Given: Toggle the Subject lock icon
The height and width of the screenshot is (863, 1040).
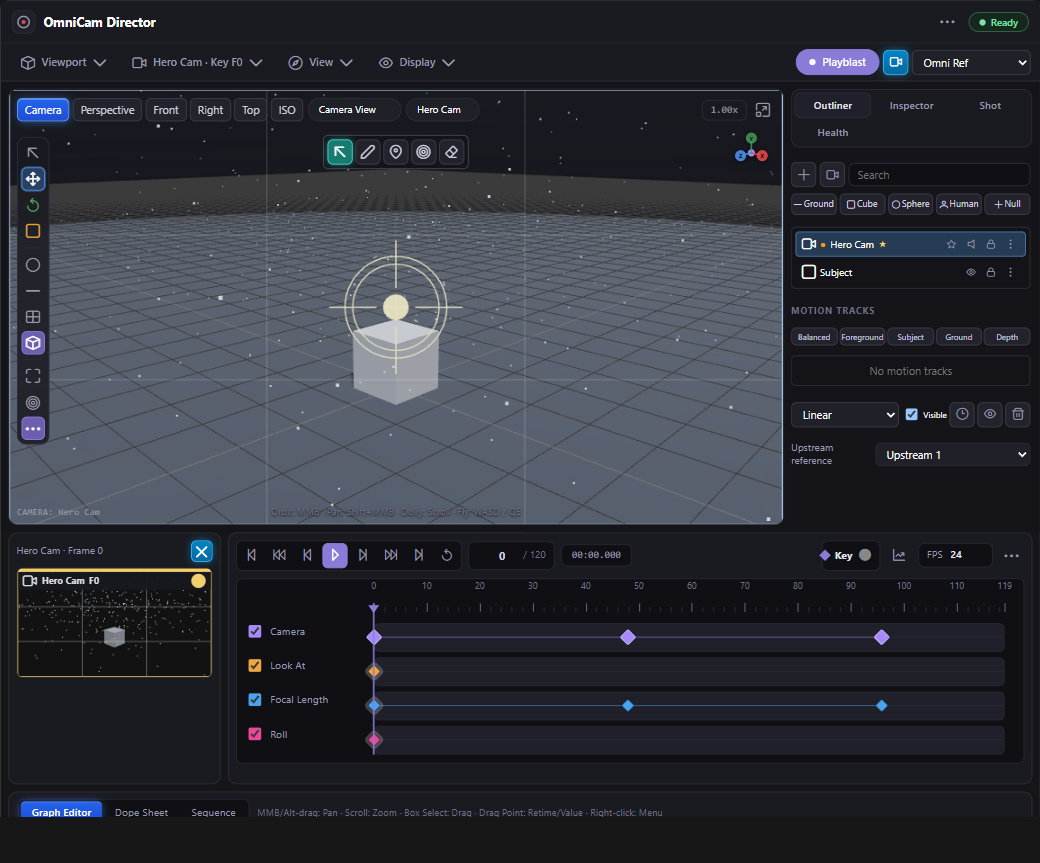Looking at the screenshot, I should point(990,272).
